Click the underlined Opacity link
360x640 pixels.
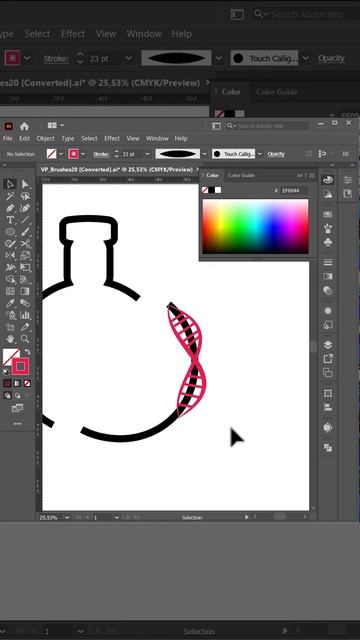(x=276, y=154)
